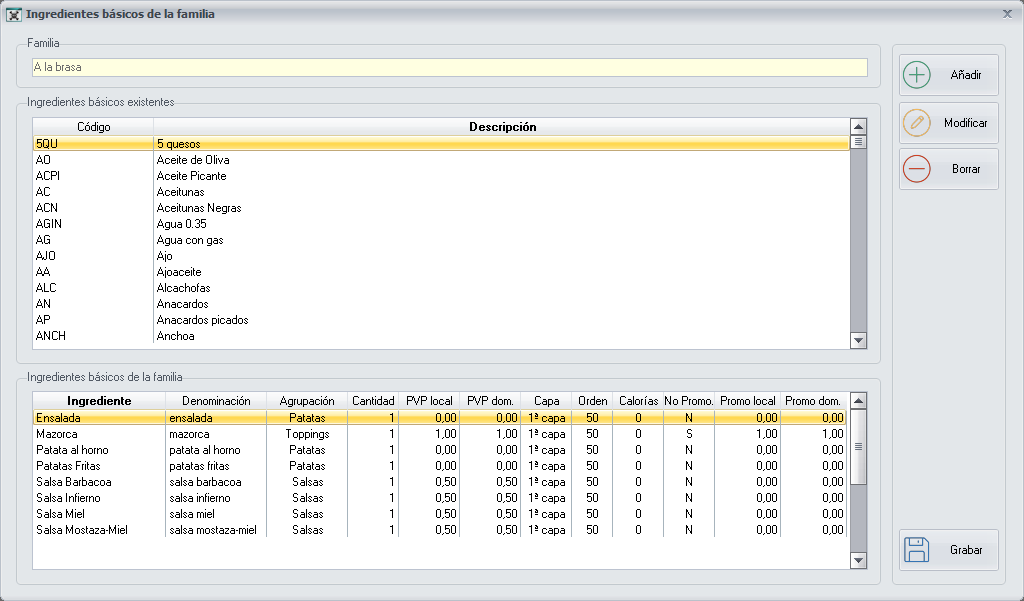Click the Agrupación column header
Screen dimensions: 1024x601
pyautogui.click(x=306, y=401)
